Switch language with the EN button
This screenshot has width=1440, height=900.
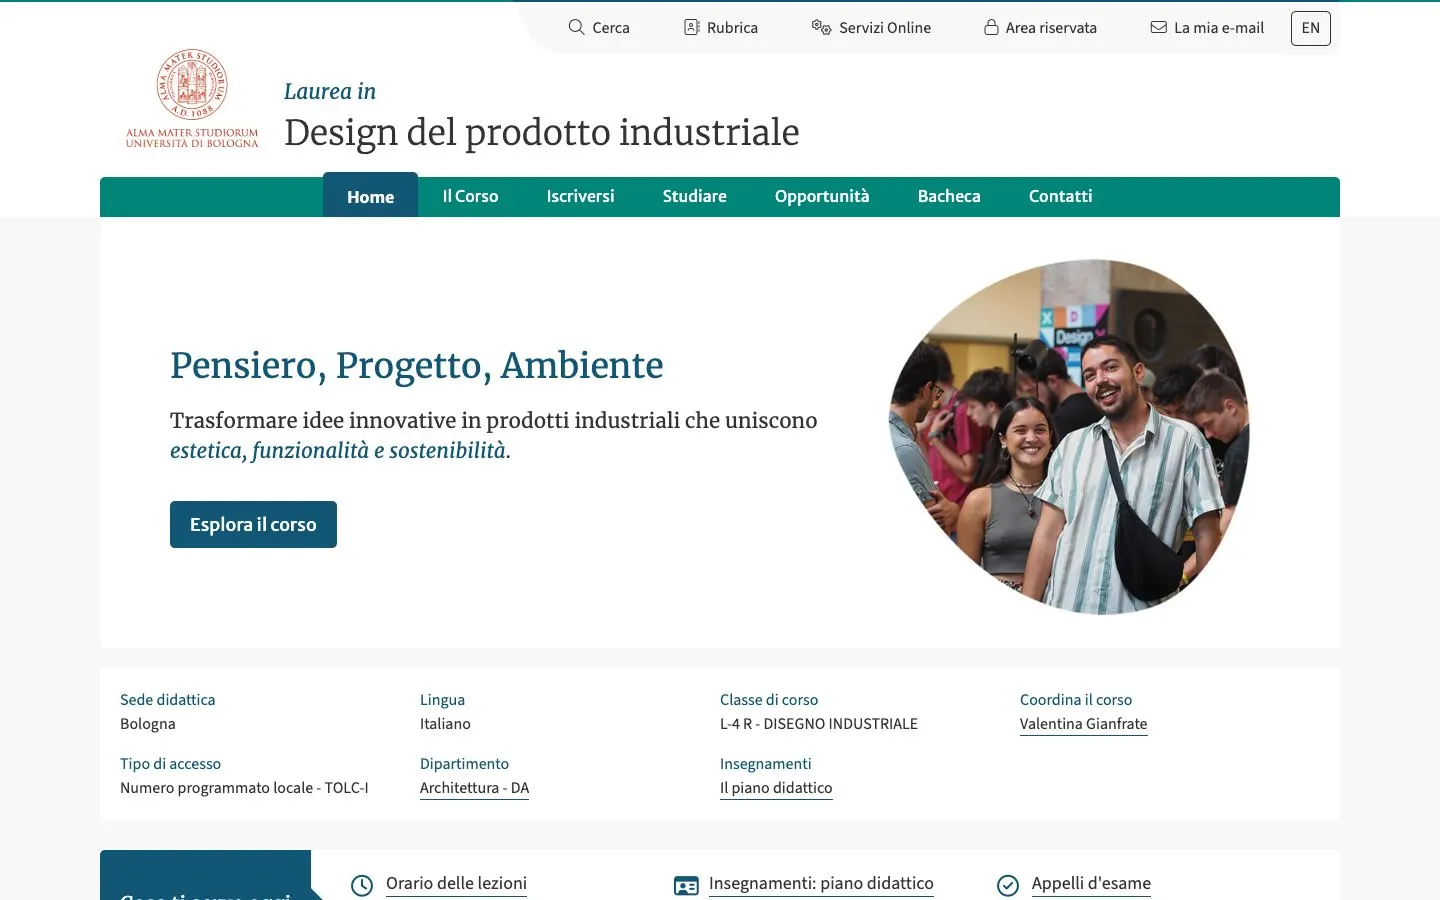tap(1310, 28)
